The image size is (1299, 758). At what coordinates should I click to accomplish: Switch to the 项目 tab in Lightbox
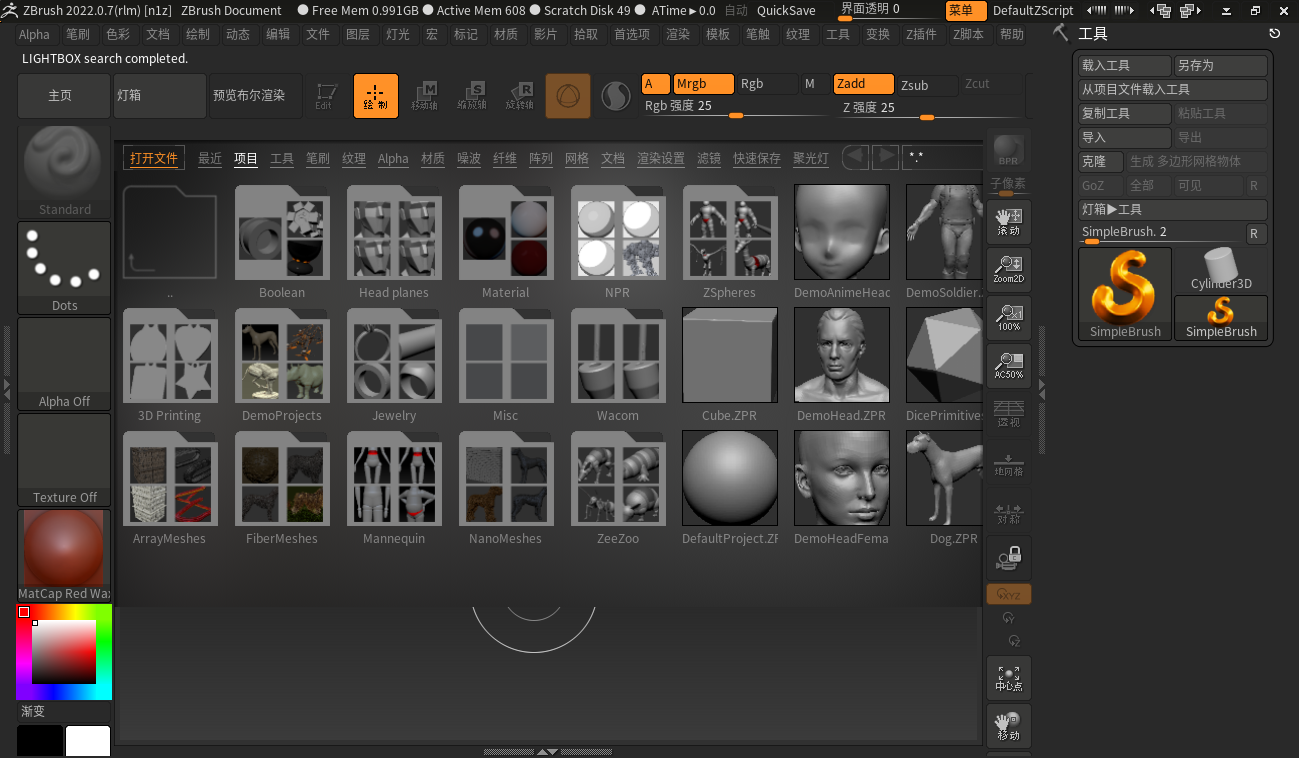pyautogui.click(x=245, y=157)
